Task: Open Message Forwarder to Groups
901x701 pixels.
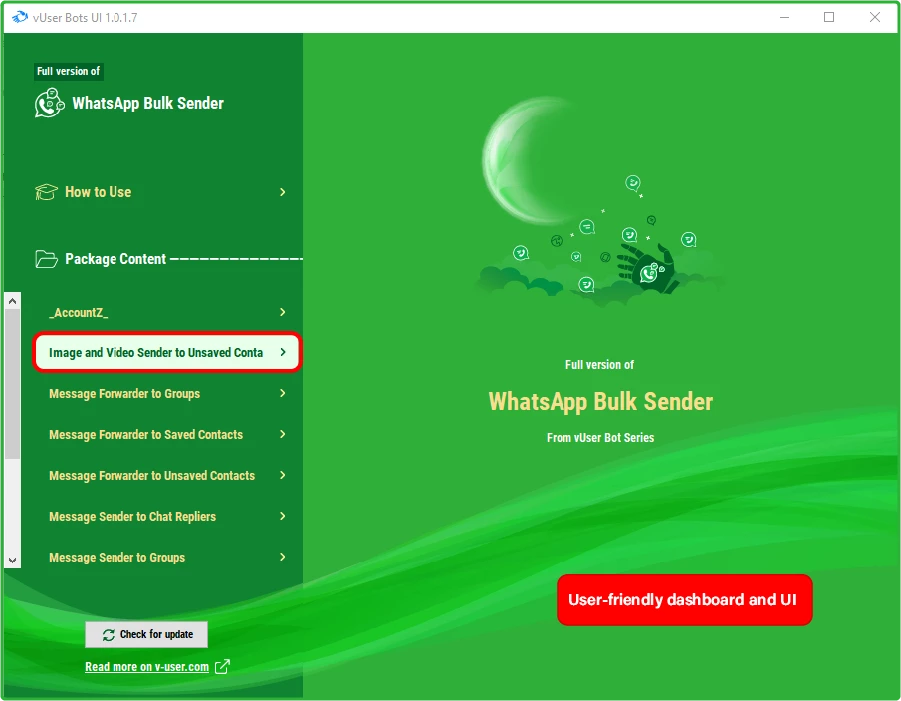Action: (x=167, y=394)
